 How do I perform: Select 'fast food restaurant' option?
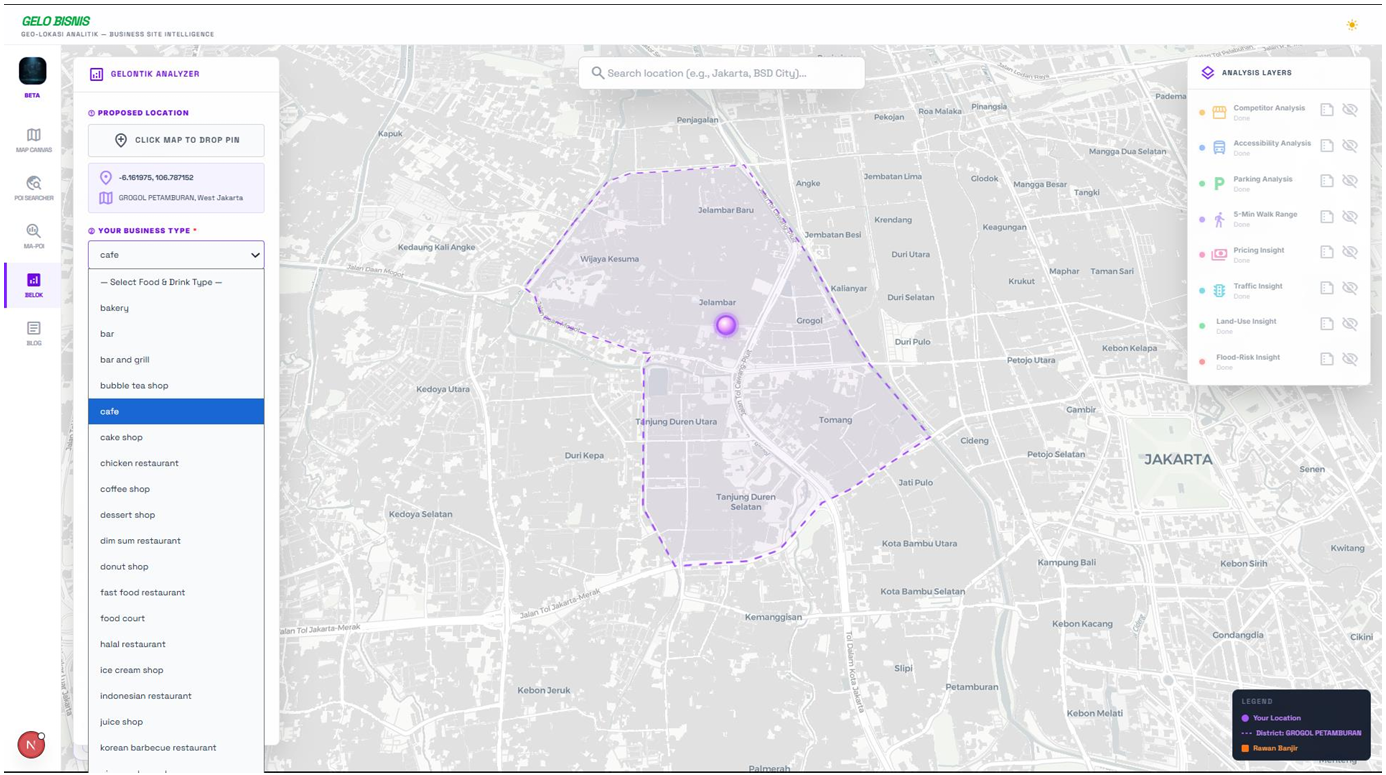click(x=176, y=593)
